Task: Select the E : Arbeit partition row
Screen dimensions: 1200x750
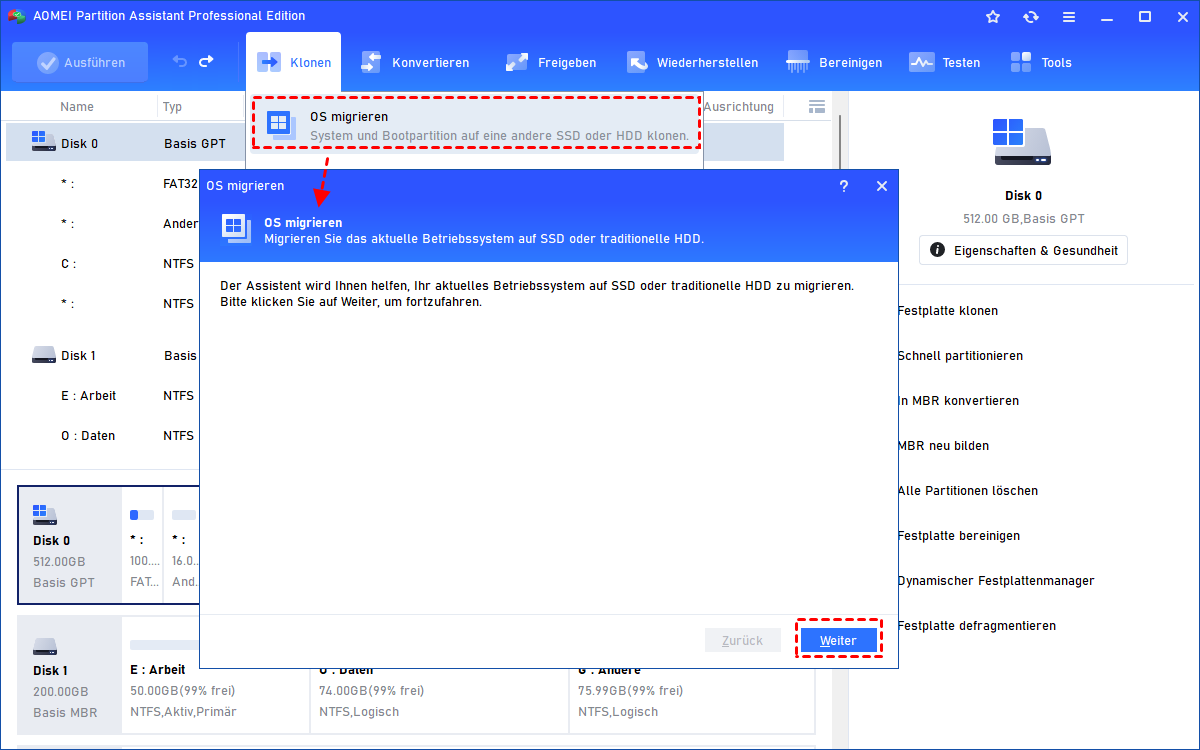Action: pos(103,395)
